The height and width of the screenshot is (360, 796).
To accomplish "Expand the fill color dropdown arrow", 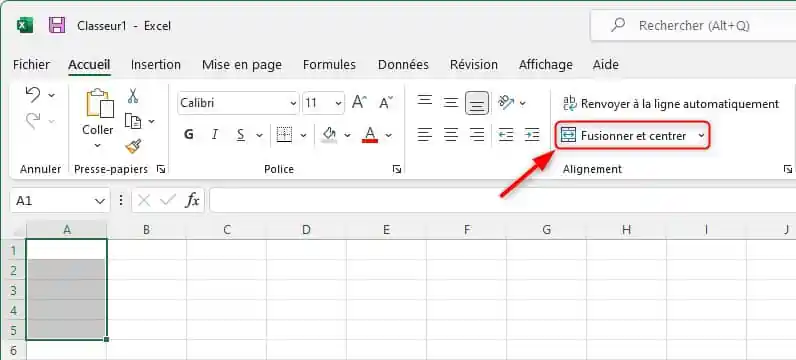I will coord(347,135).
